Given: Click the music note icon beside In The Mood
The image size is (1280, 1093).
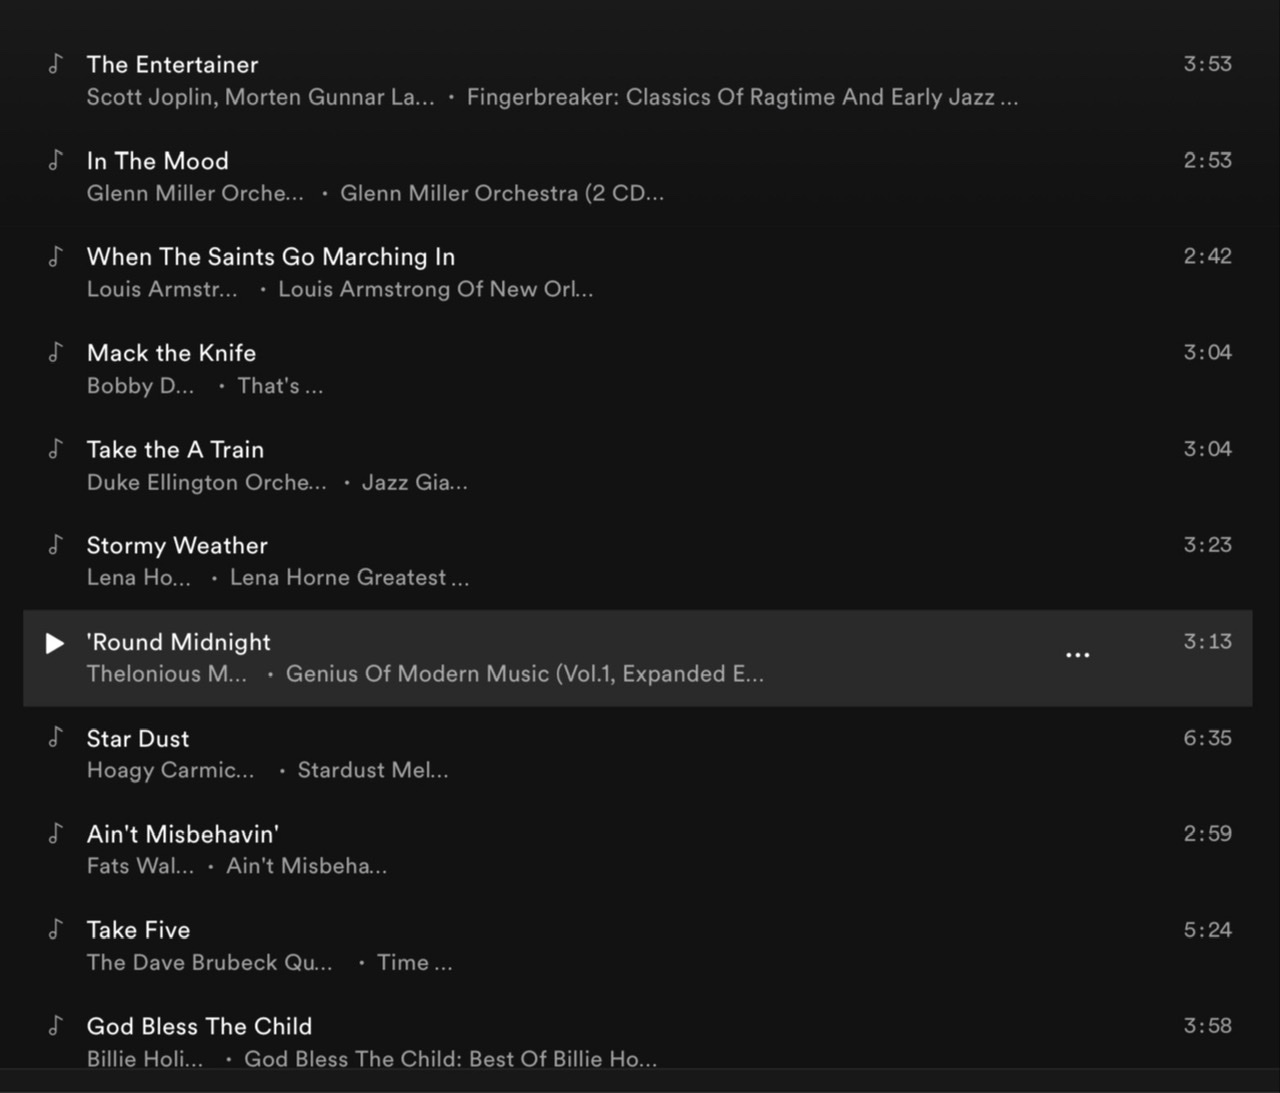Looking at the screenshot, I should [x=55, y=161].
